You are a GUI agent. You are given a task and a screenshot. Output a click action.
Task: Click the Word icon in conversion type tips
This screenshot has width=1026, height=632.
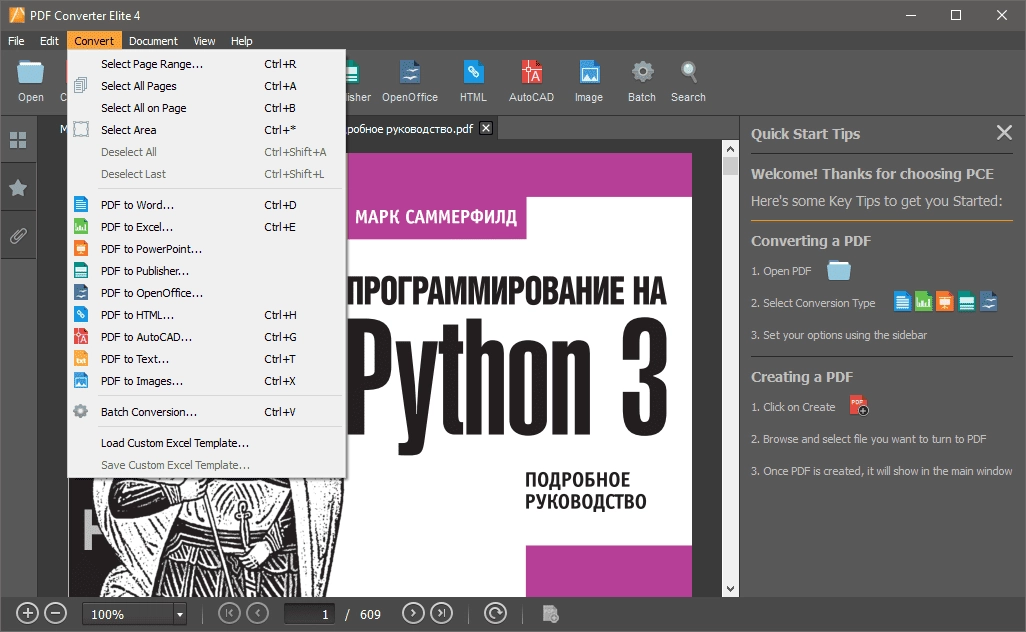902,302
